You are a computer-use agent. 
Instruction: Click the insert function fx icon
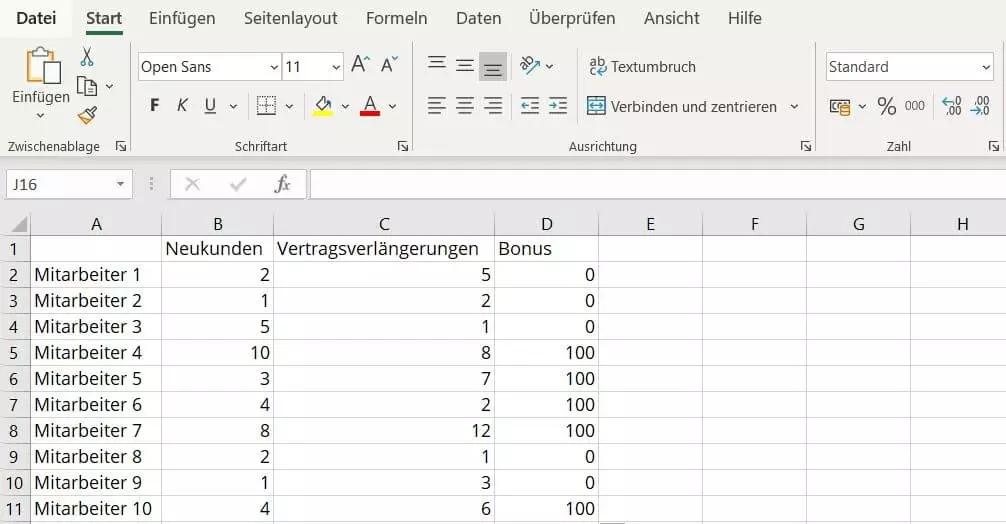(282, 184)
